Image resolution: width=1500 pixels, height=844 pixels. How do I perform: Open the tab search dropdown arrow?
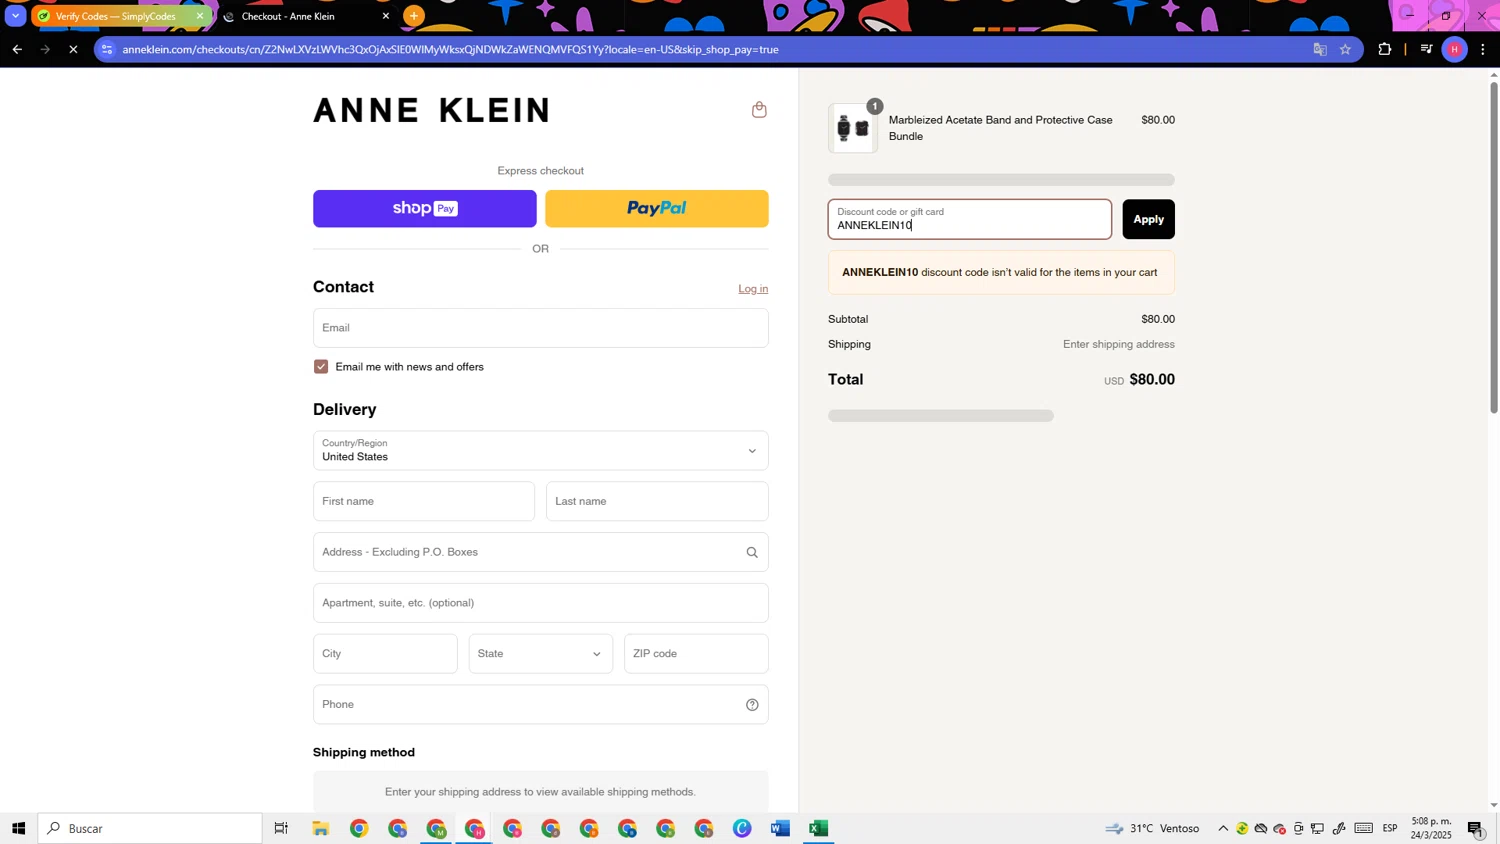tap(15, 16)
